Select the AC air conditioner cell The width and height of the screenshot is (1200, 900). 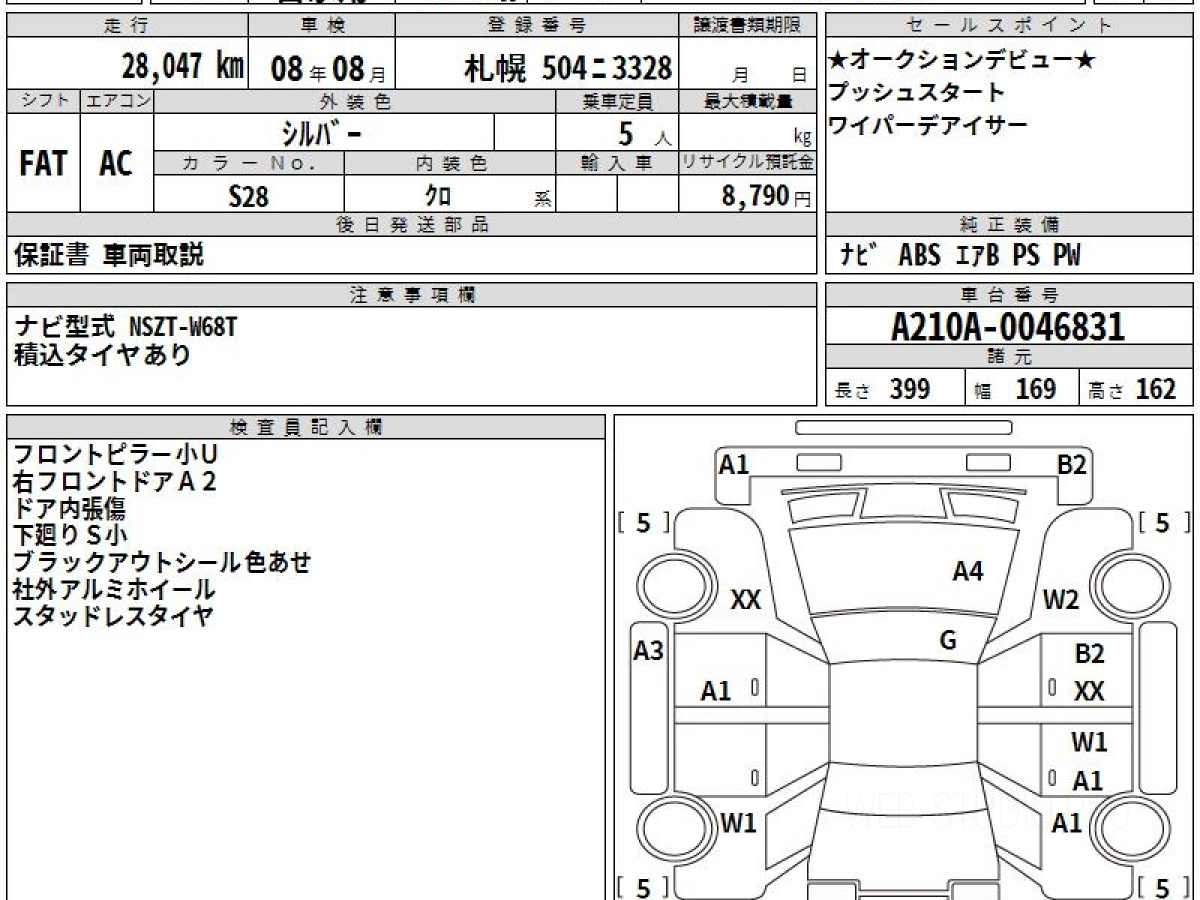coord(116,164)
